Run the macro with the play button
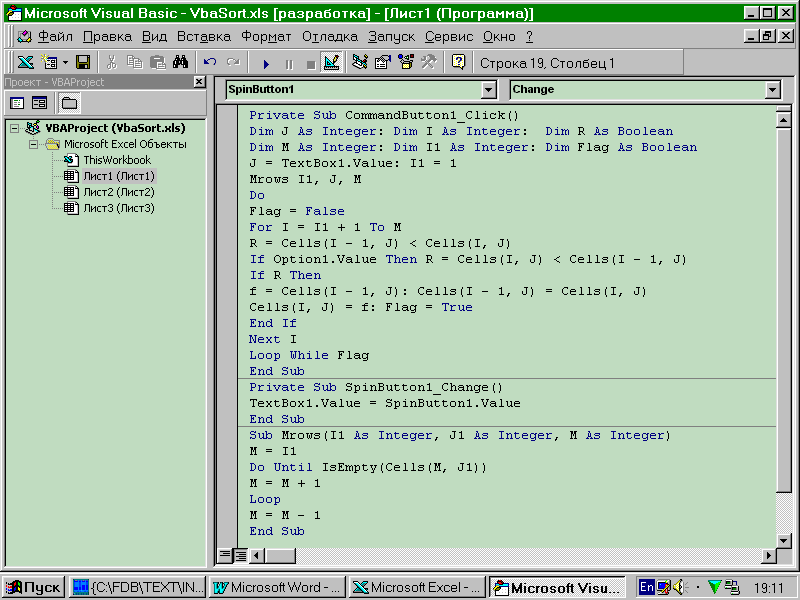Image resolution: width=800 pixels, height=600 pixels. [x=266, y=64]
